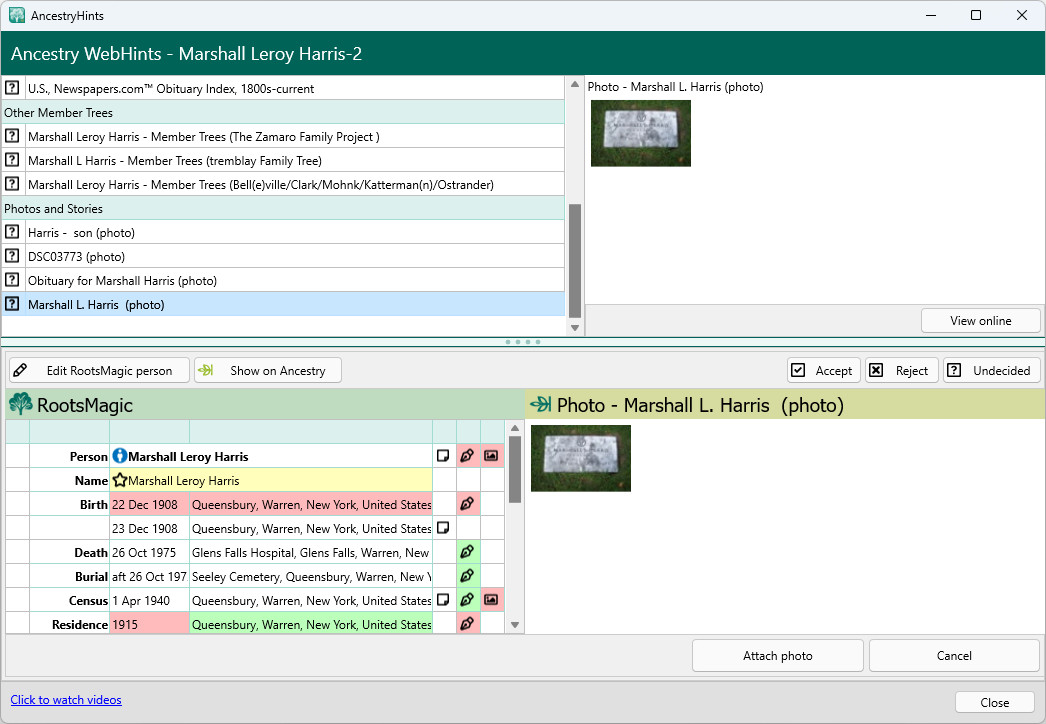The image size is (1046, 724).
Task: Click status icon for Marshall L. Harris photo
Action: 12,304
